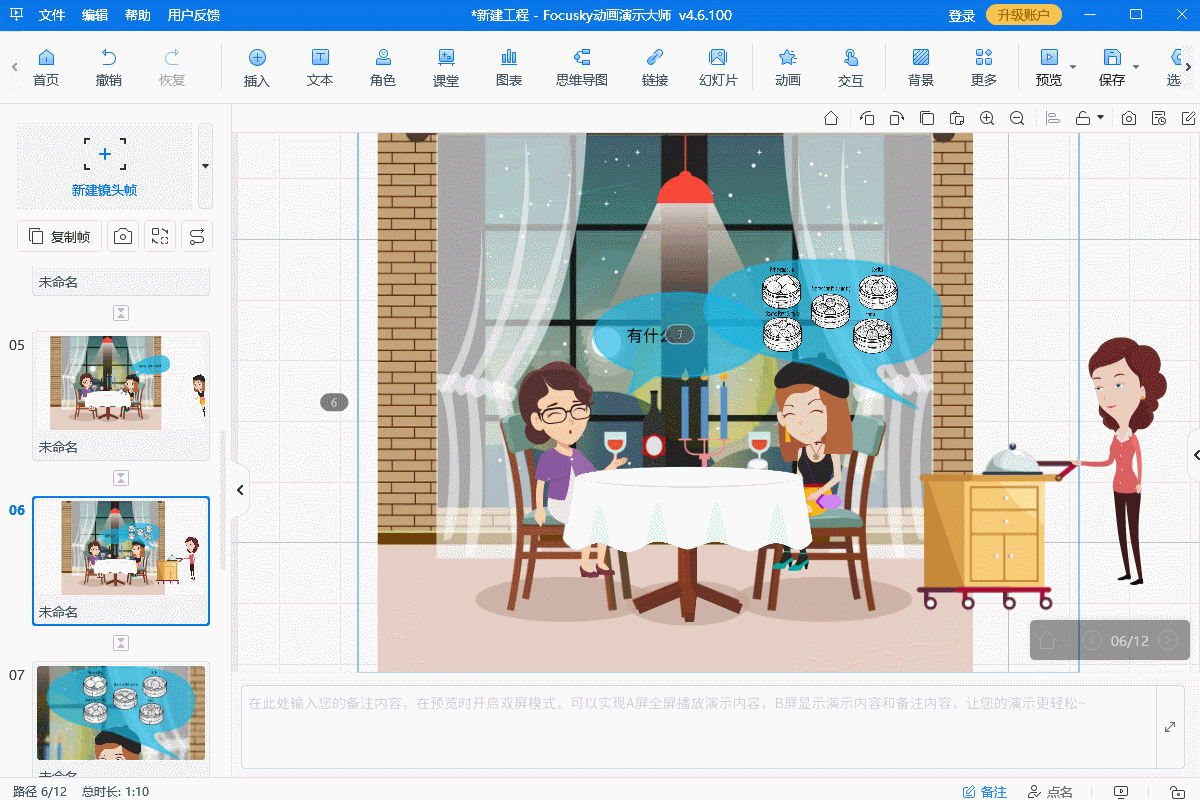Click the zoom in magnifier icon

pos(987,118)
